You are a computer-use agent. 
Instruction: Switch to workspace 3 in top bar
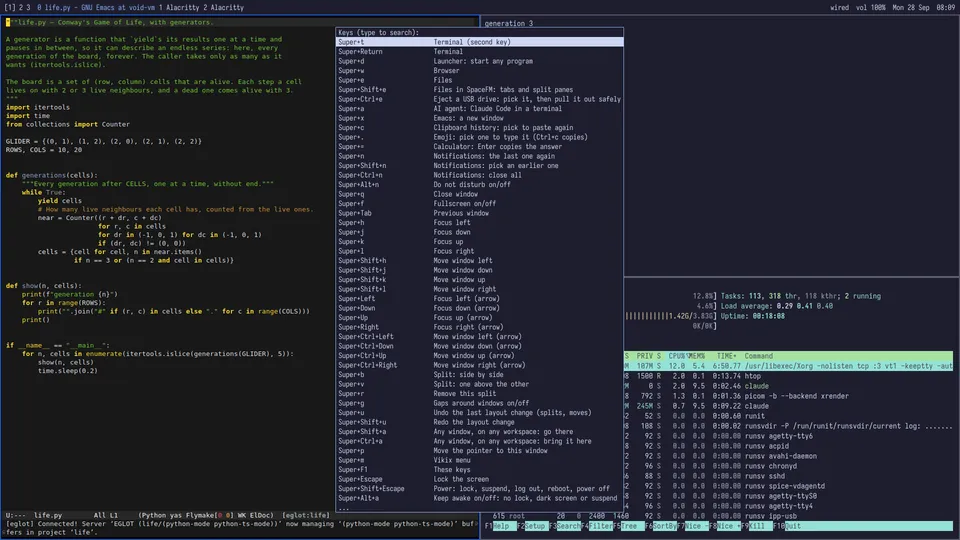(28, 7)
